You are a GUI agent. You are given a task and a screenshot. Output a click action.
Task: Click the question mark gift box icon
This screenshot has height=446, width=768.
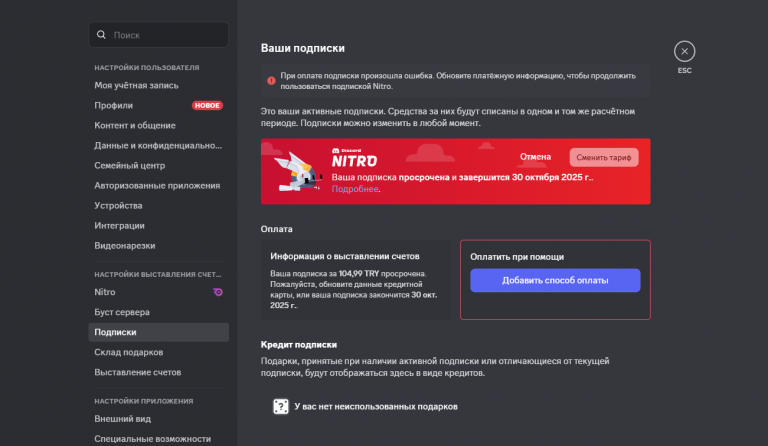(x=281, y=406)
